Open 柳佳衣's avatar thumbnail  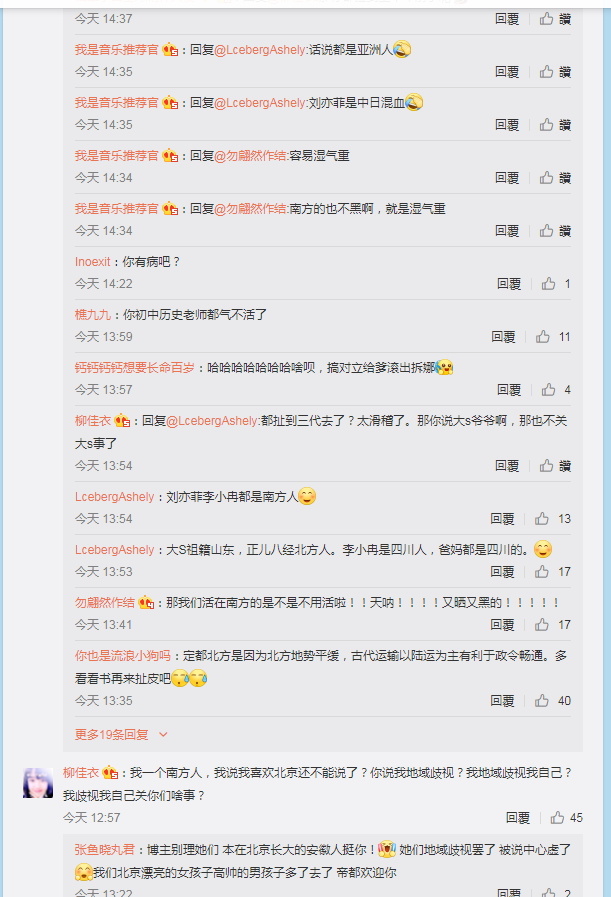coord(38,783)
